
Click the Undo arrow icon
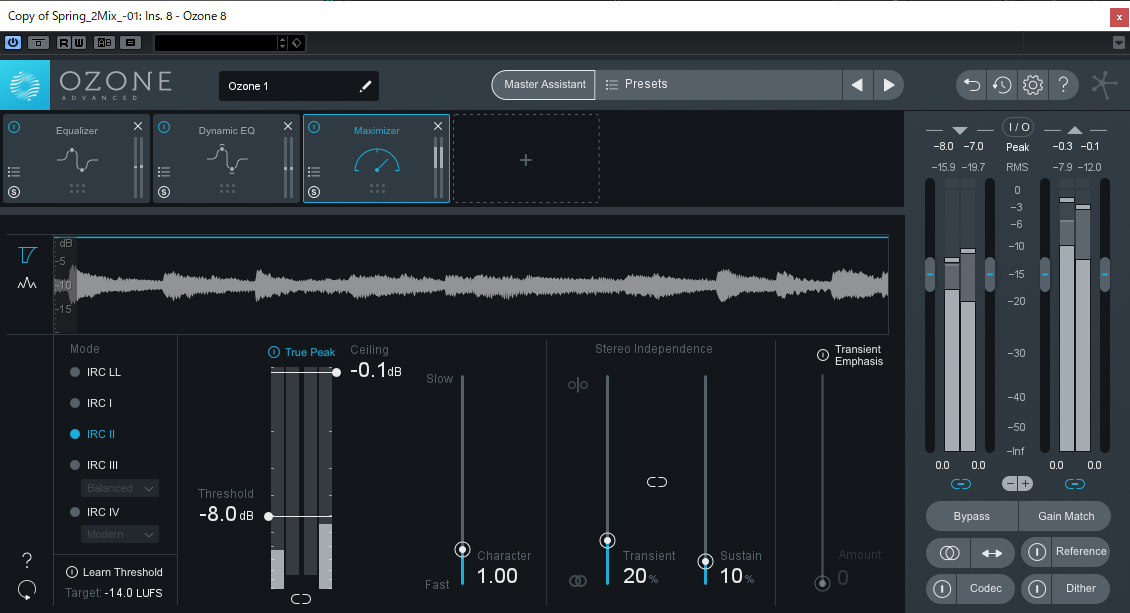pyautogui.click(x=971, y=85)
